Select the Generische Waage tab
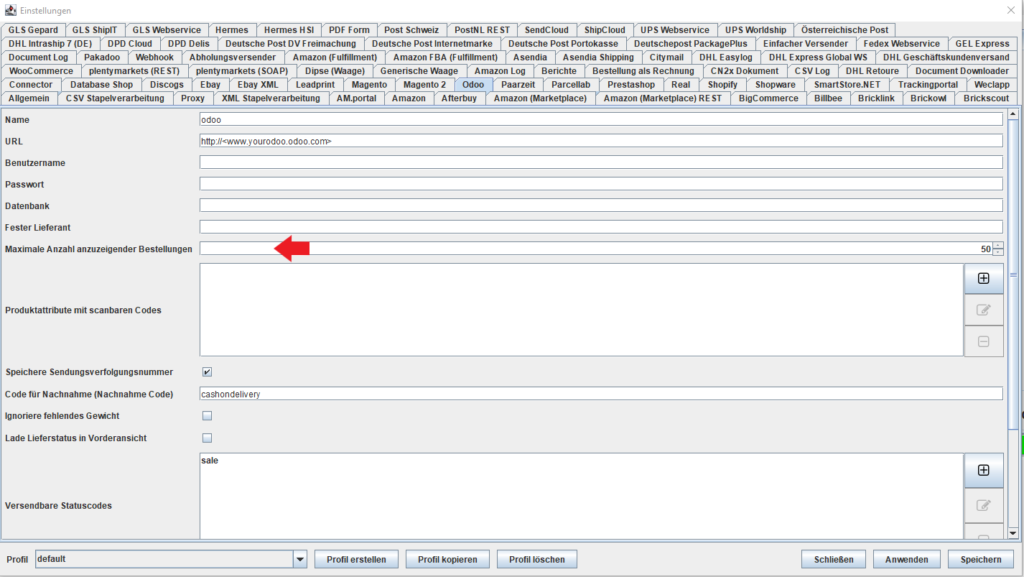 tap(419, 71)
